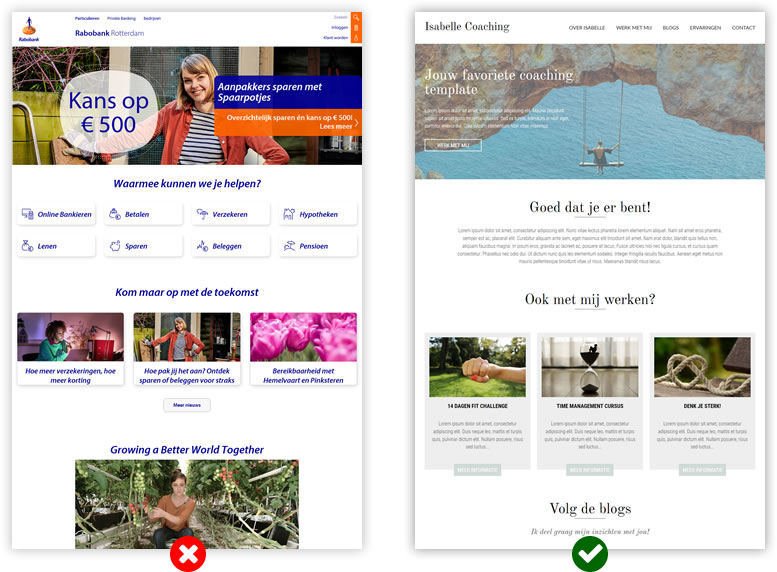Open Over Isabelle menu item

[586, 28]
